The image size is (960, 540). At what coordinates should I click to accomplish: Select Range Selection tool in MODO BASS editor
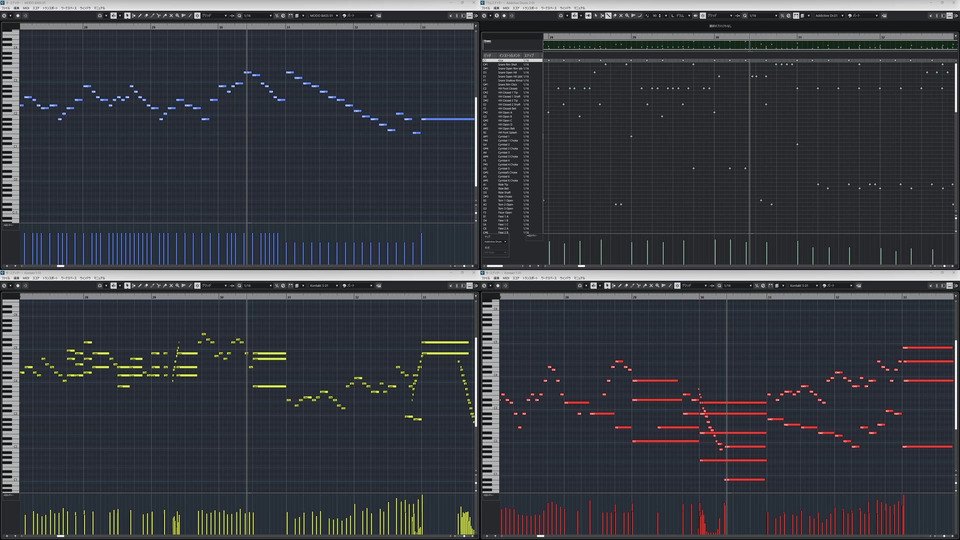(133, 15)
